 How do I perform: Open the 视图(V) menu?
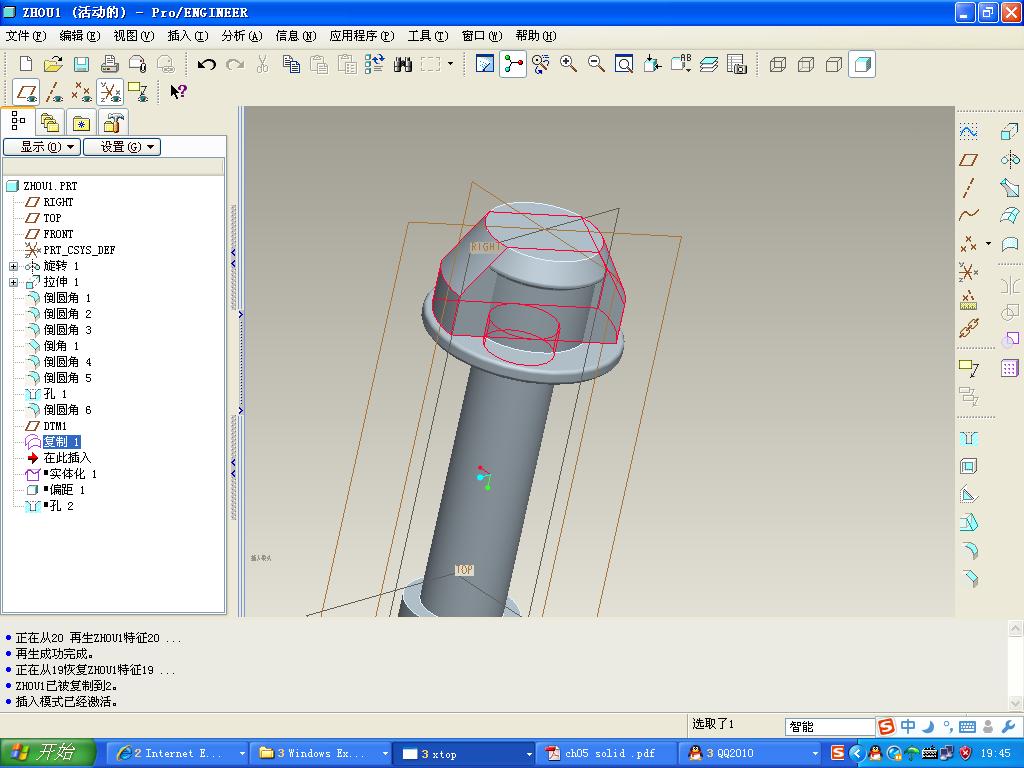(x=134, y=36)
